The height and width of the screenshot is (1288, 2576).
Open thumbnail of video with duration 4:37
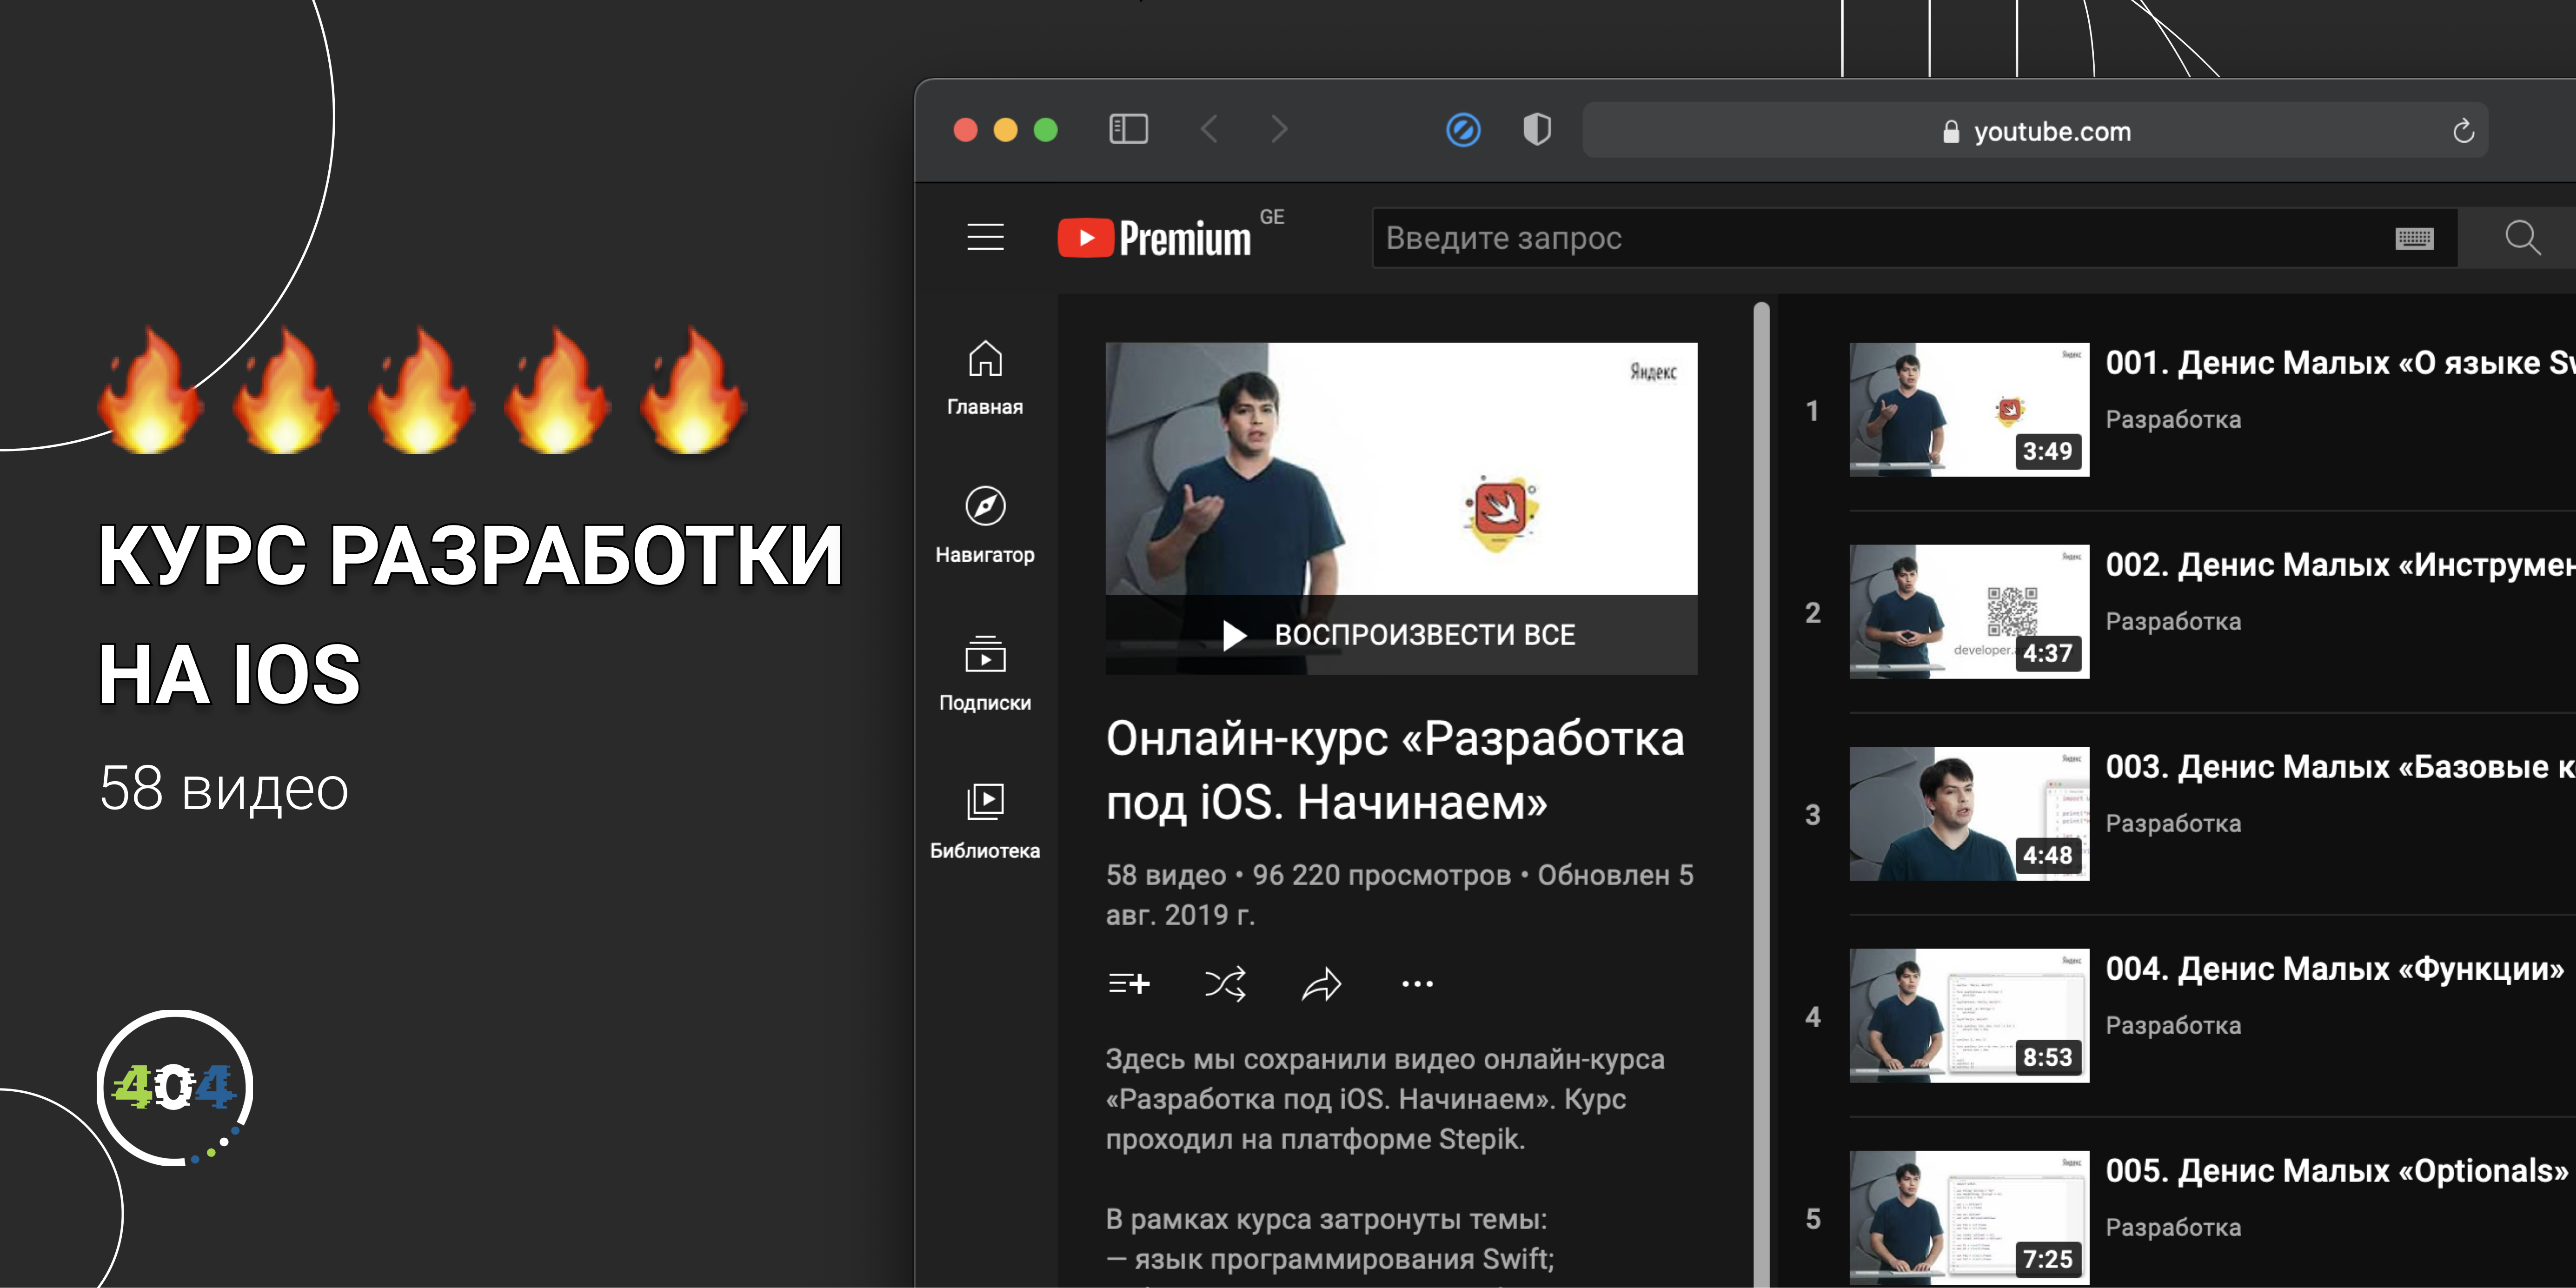(x=1969, y=612)
